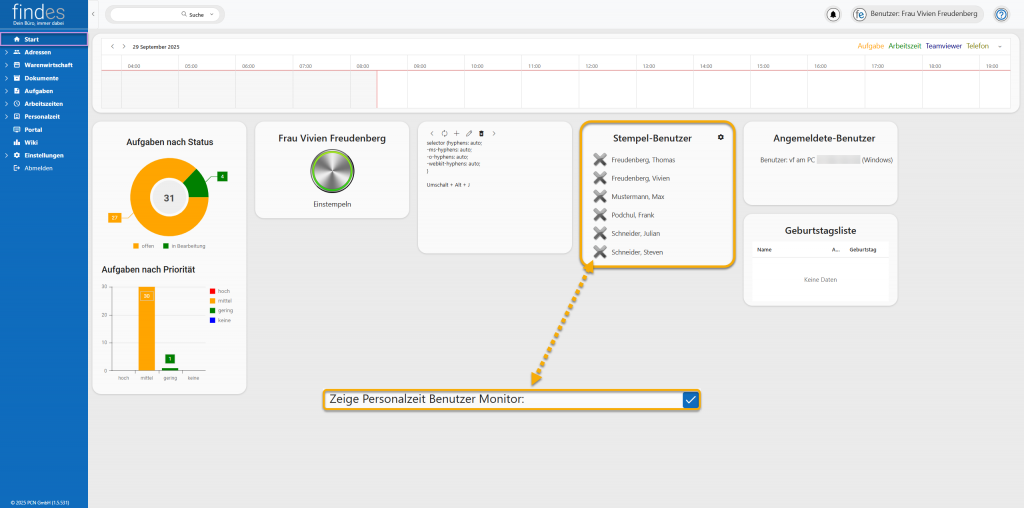Viewport: 1024px width, 508px height.
Task: Click the trash icon in the notes widget
Action: [481, 133]
